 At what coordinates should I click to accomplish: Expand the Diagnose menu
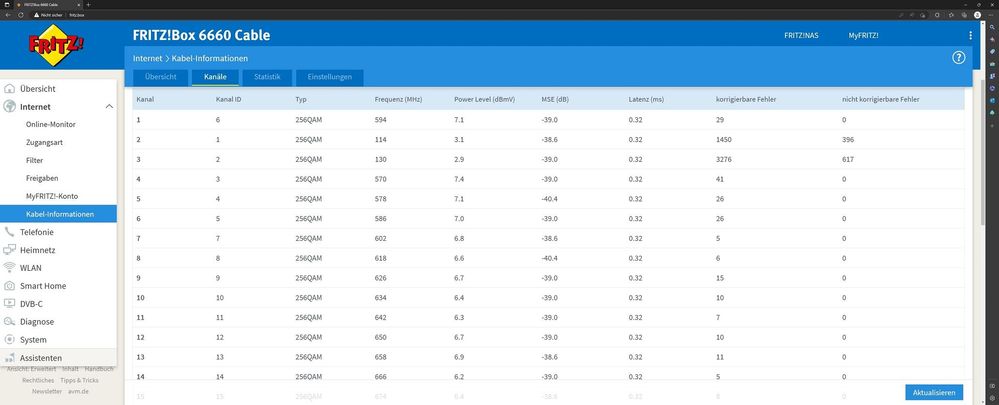(x=59, y=322)
